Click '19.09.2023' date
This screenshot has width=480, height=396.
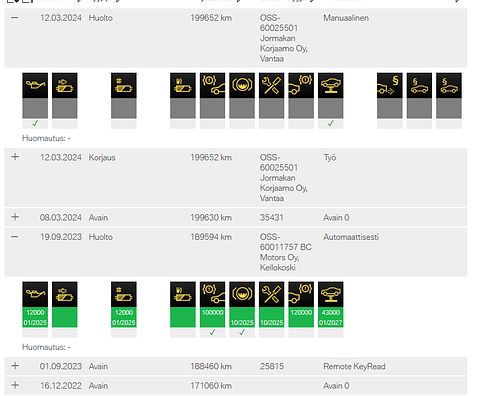(x=61, y=237)
